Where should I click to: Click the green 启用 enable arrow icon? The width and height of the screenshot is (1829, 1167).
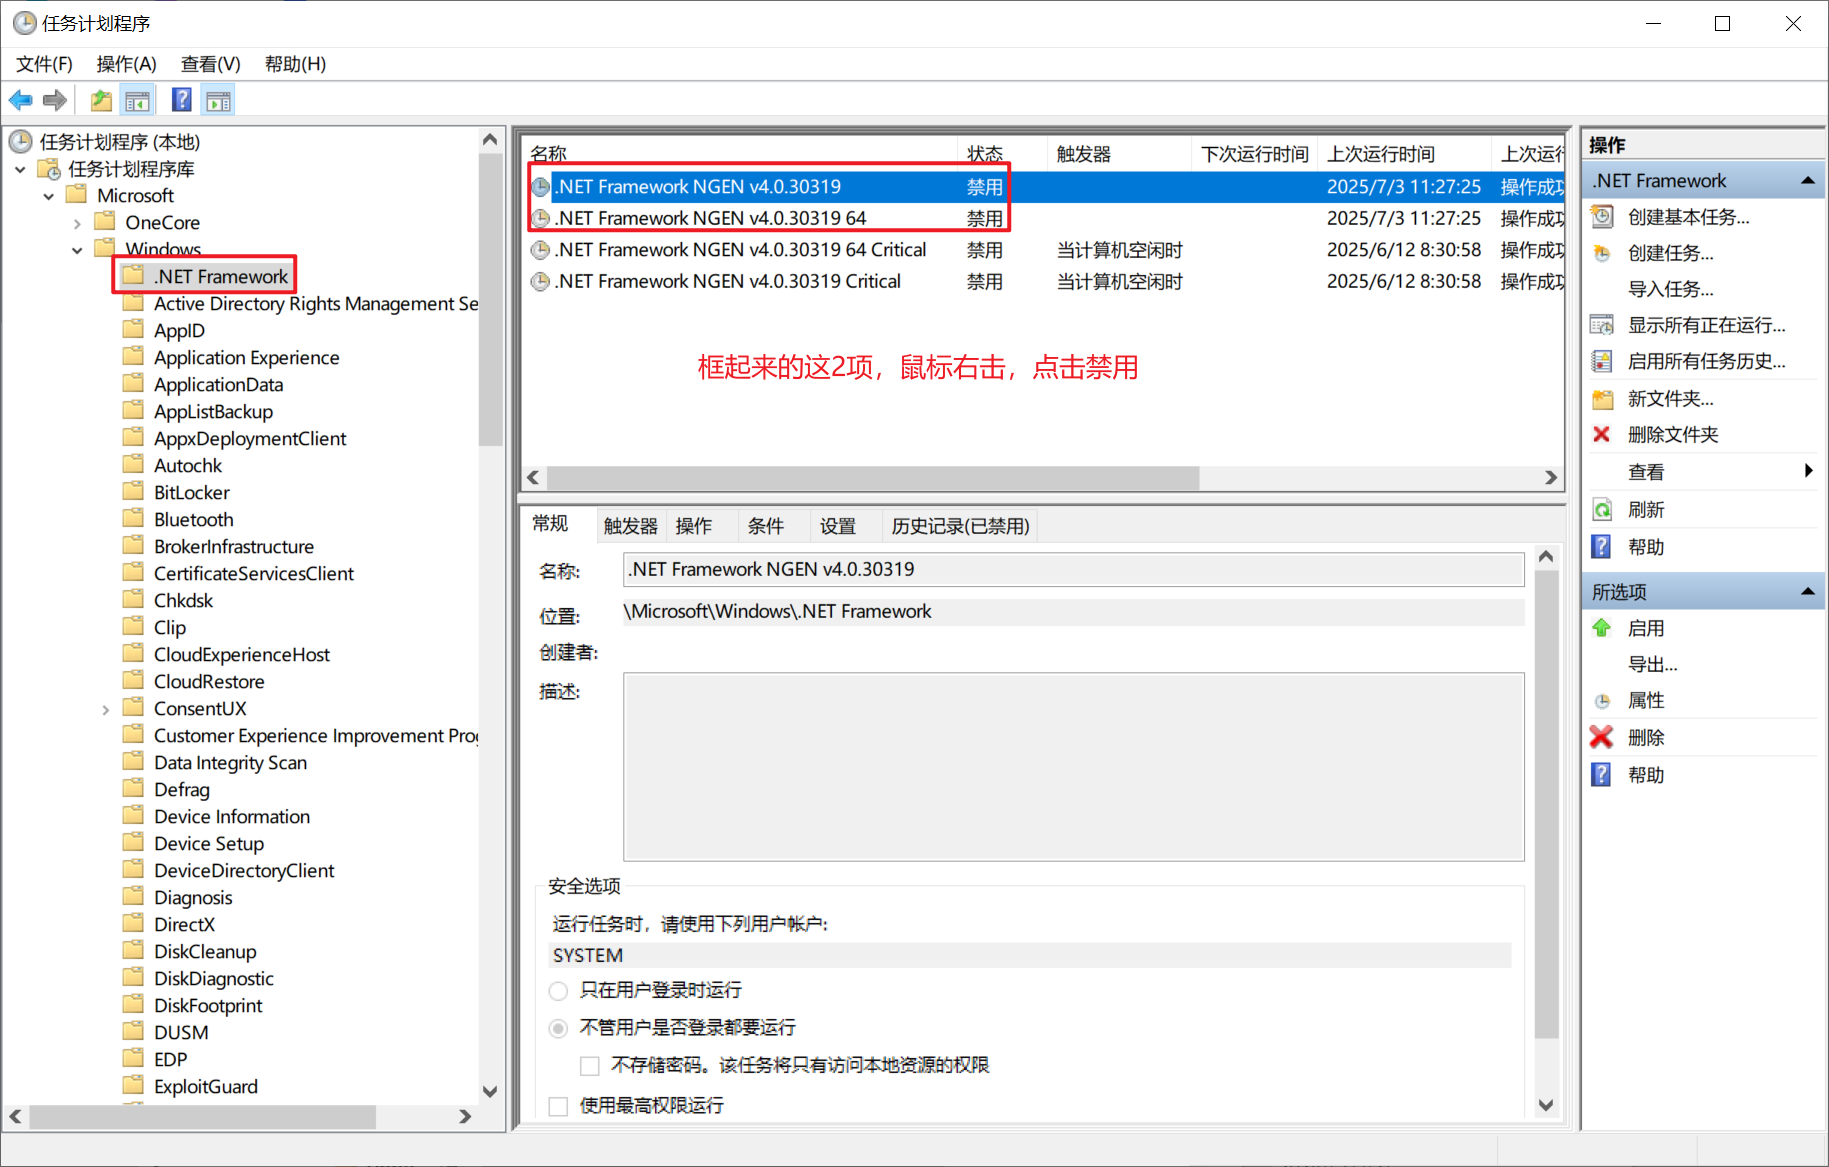(1601, 628)
